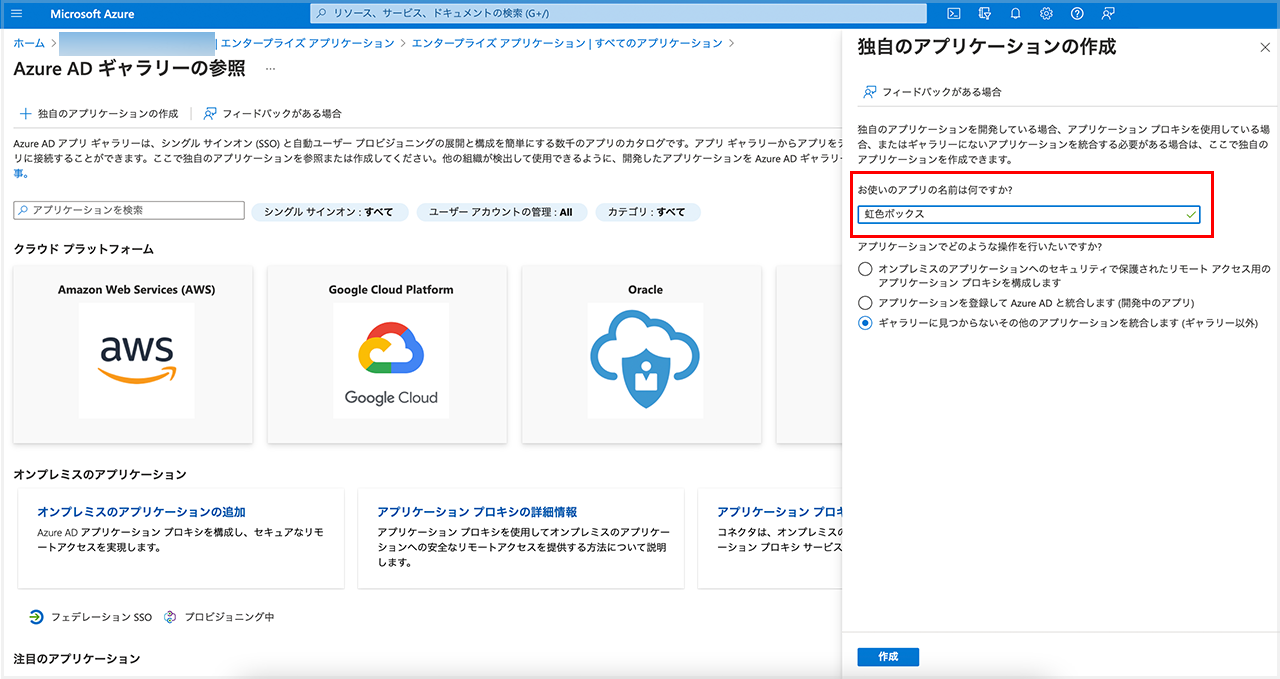1280x679 pixels.
Task: Open the シングル サインオン filter
Action: coord(330,212)
